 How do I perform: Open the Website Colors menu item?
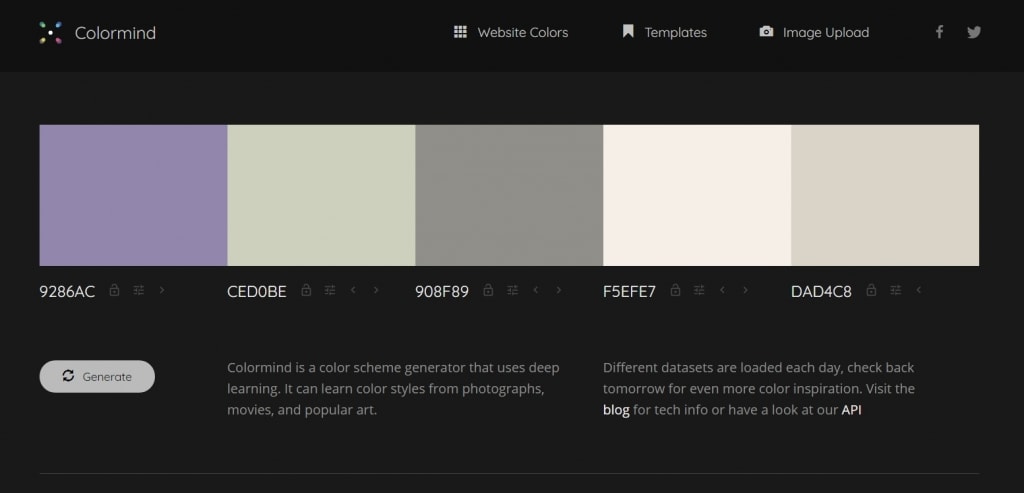point(522,33)
